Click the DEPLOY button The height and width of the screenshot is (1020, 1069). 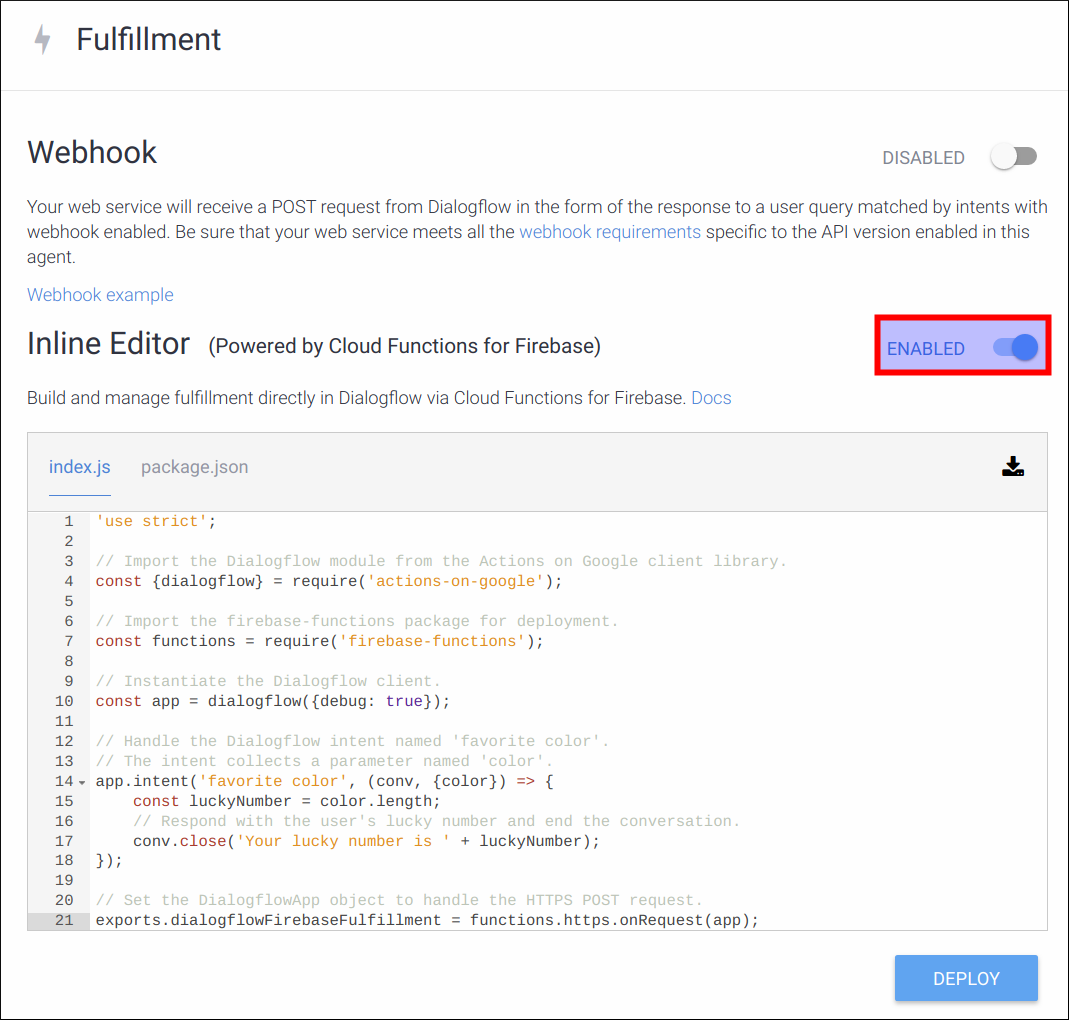(965, 978)
